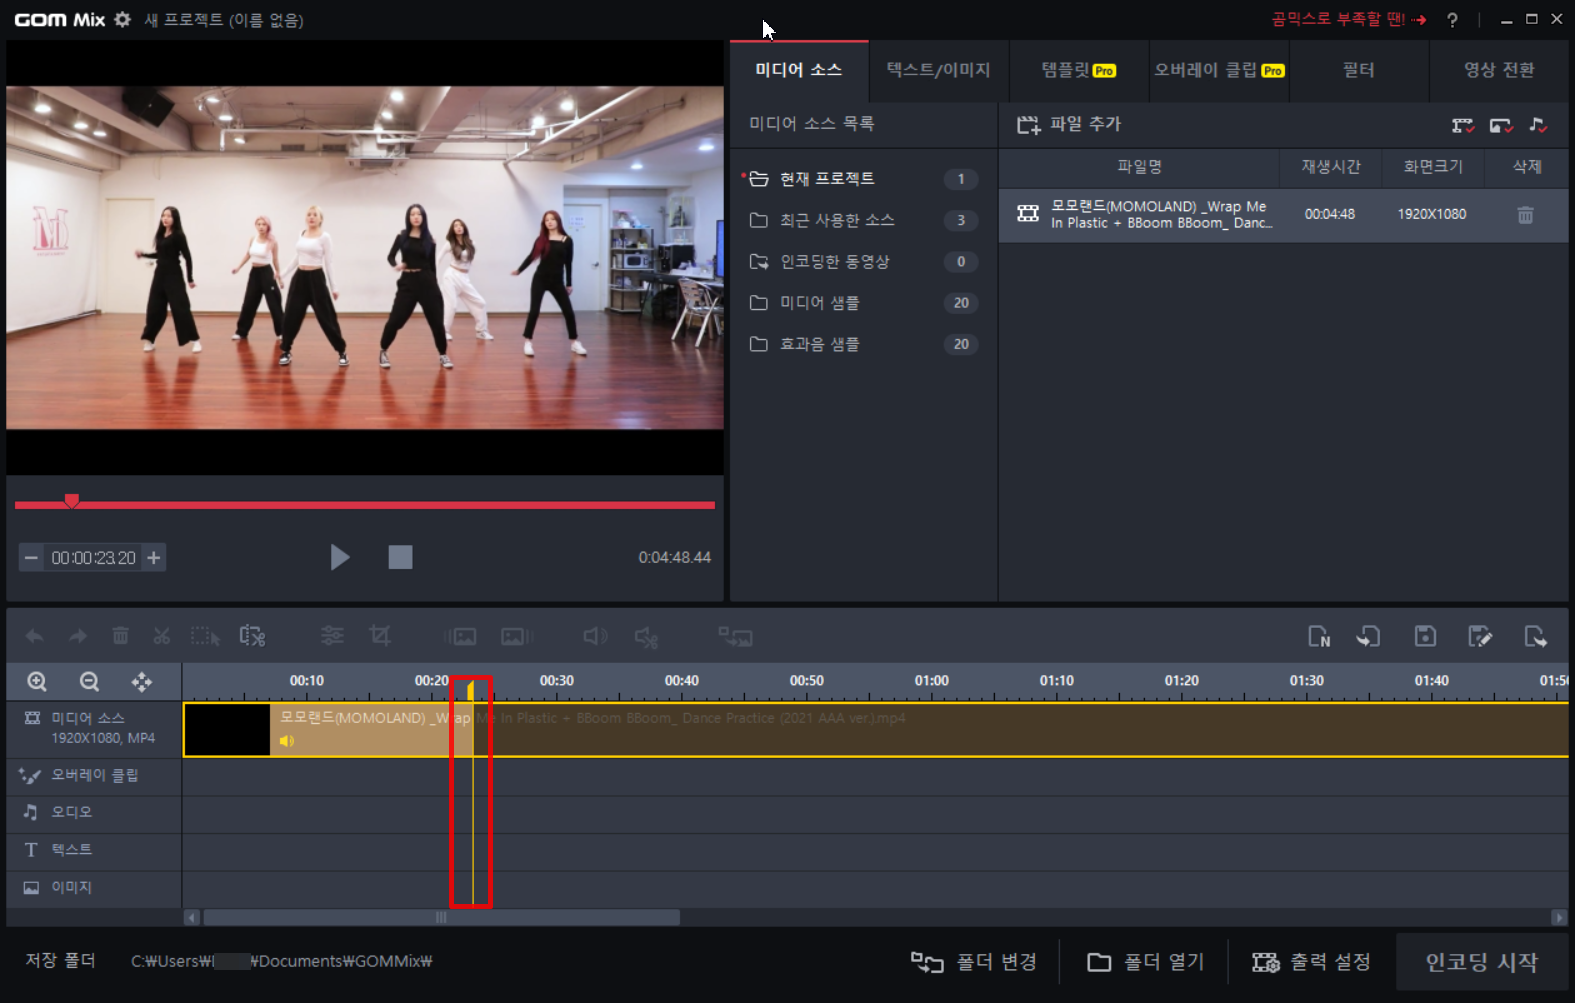
Task: Fit timeline with the four-arrow icon
Action: pyautogui.click(x=142, y=681)
